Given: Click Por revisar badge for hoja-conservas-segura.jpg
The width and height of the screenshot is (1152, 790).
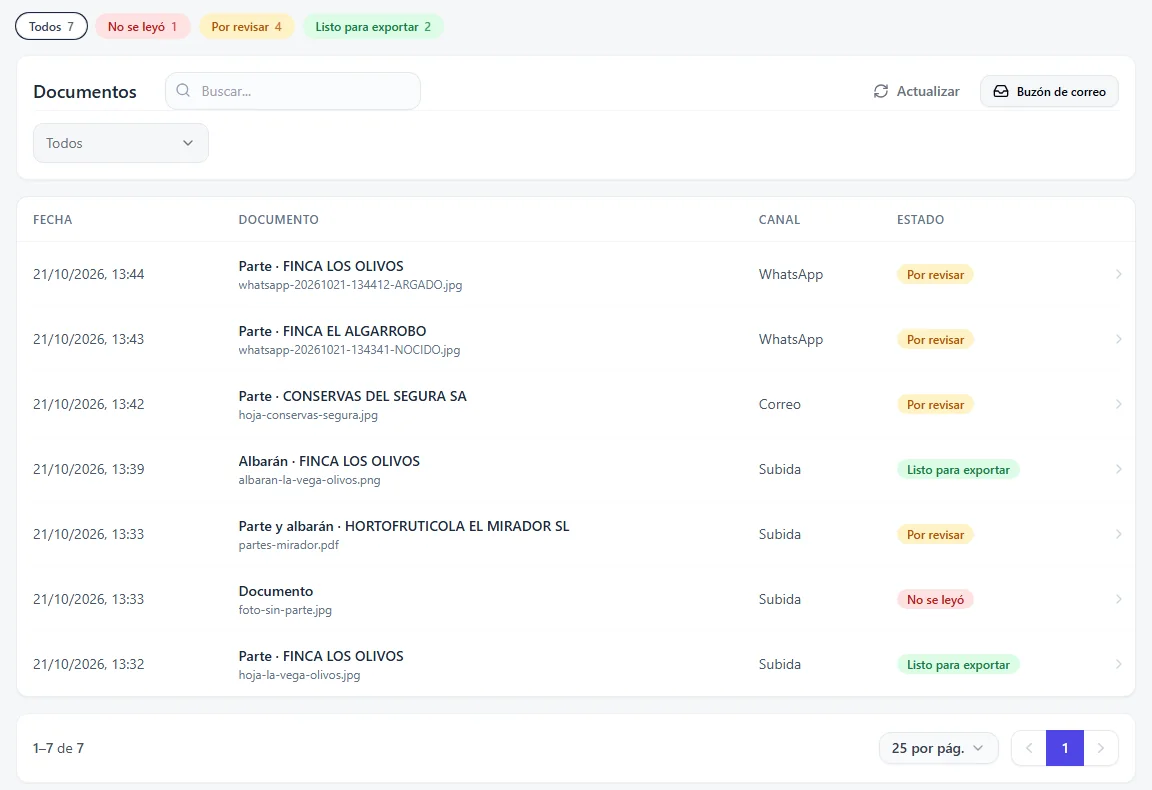Looking at the screenshot, I should click(x=935, y=404).
